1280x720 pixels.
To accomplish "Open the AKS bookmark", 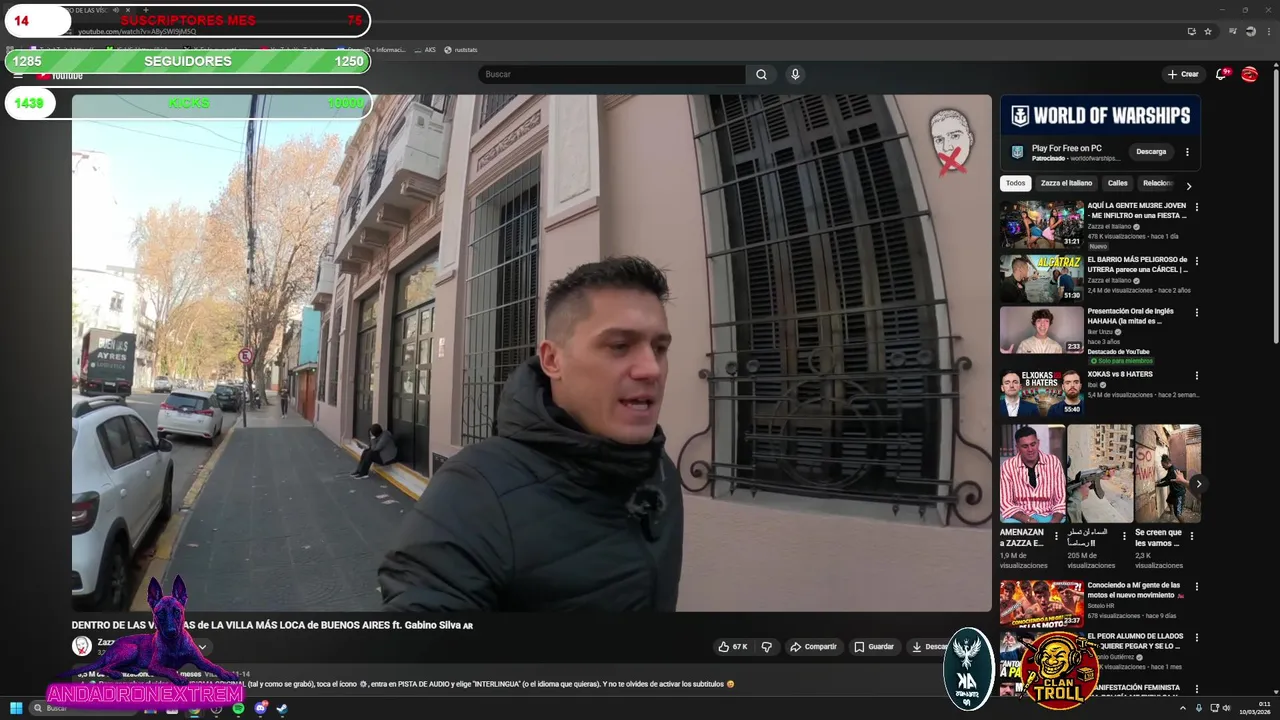I will click(425, 49).
